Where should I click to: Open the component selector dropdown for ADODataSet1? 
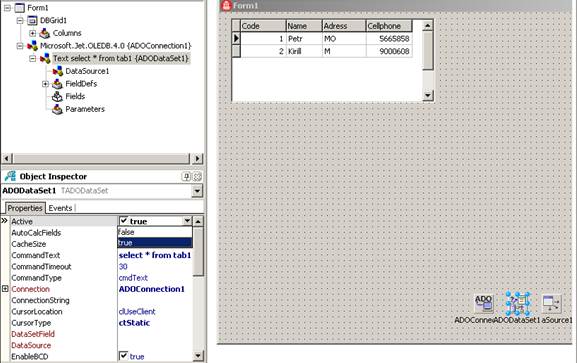[x=197, y=191]
